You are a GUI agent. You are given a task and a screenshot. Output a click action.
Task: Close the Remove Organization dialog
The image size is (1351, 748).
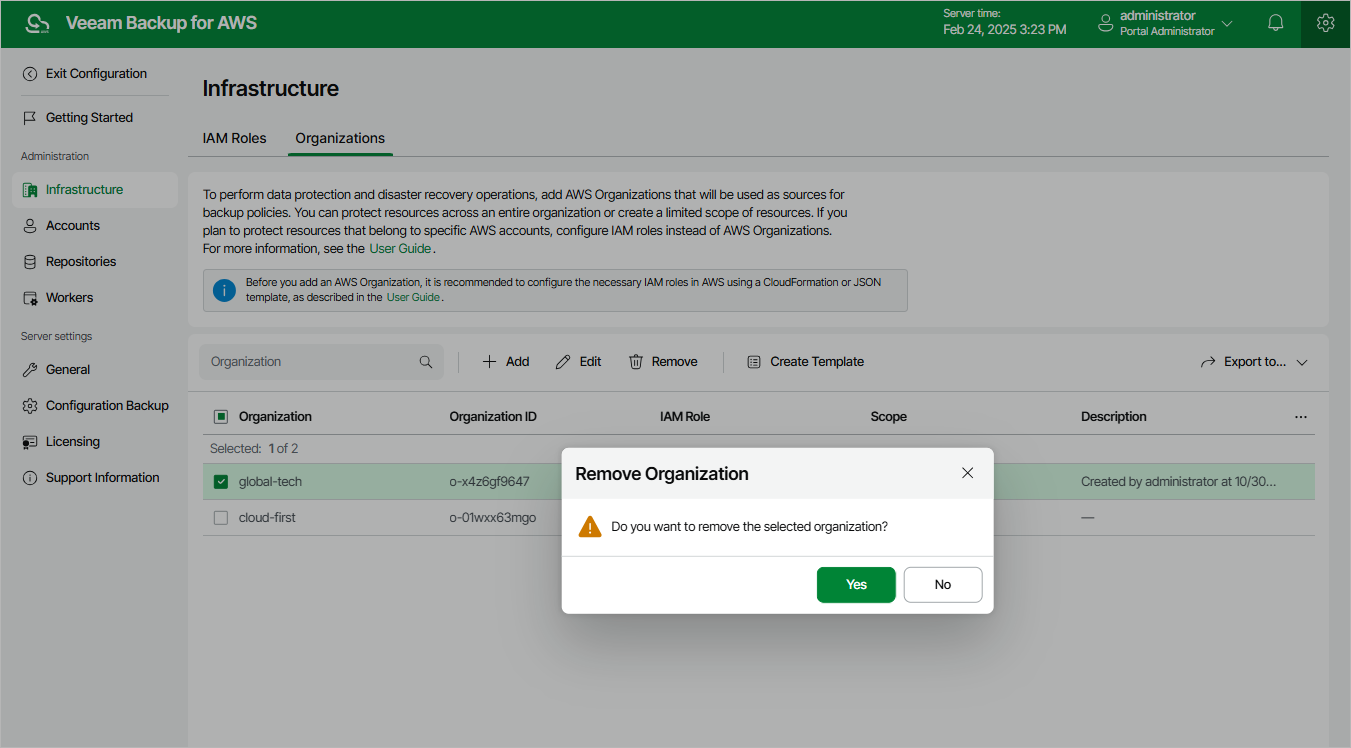[967, 473]
